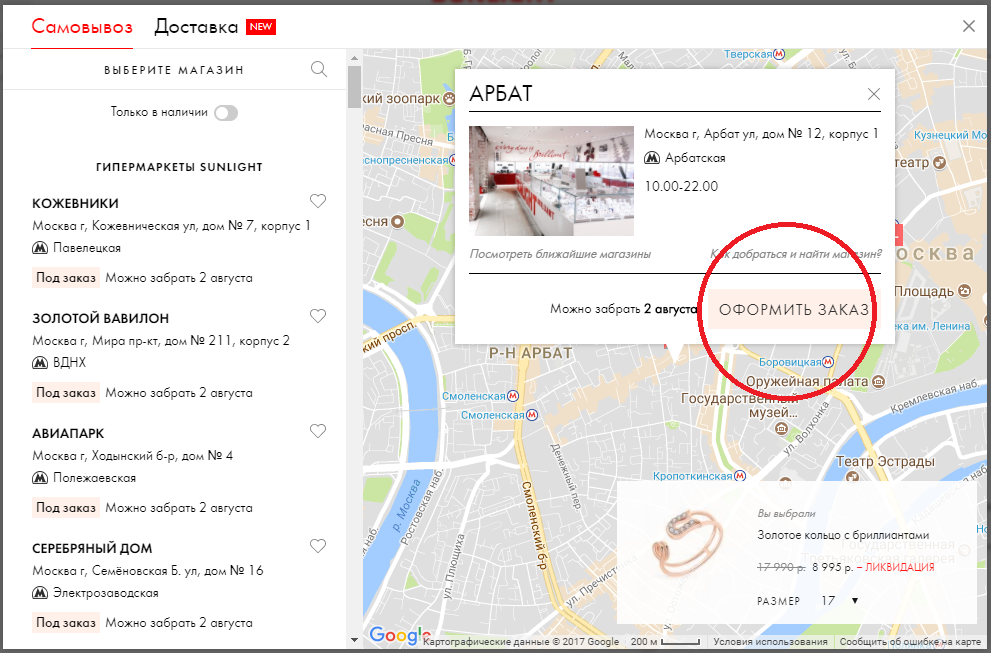The width and height of the screenshot is (991, 653).
Task: Mark Серебряный Дом store as favorite
Action: pos(318,546)
